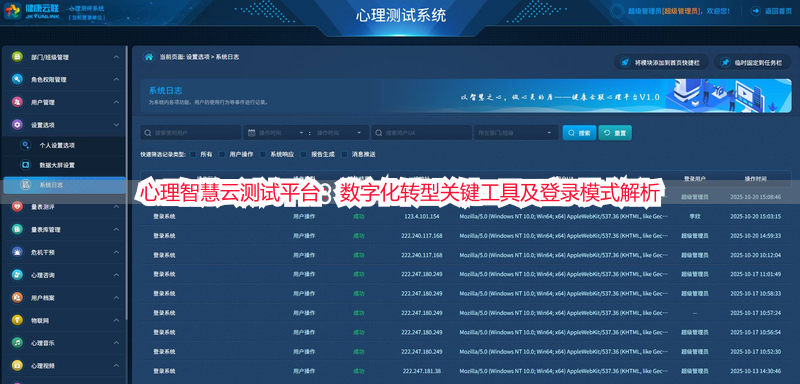The image size is (800, 384).
Task: Click IP address 123.4.101.154
Action: (x=421, y=216)
